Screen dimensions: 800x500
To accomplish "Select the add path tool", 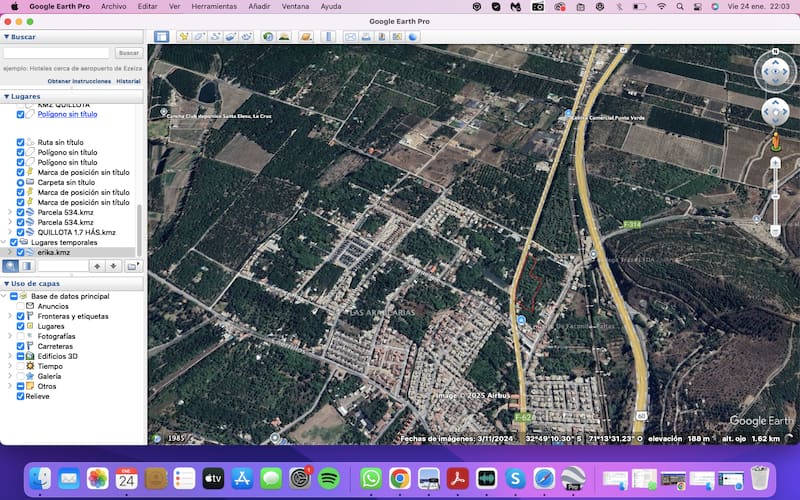I will pos(215,37).
